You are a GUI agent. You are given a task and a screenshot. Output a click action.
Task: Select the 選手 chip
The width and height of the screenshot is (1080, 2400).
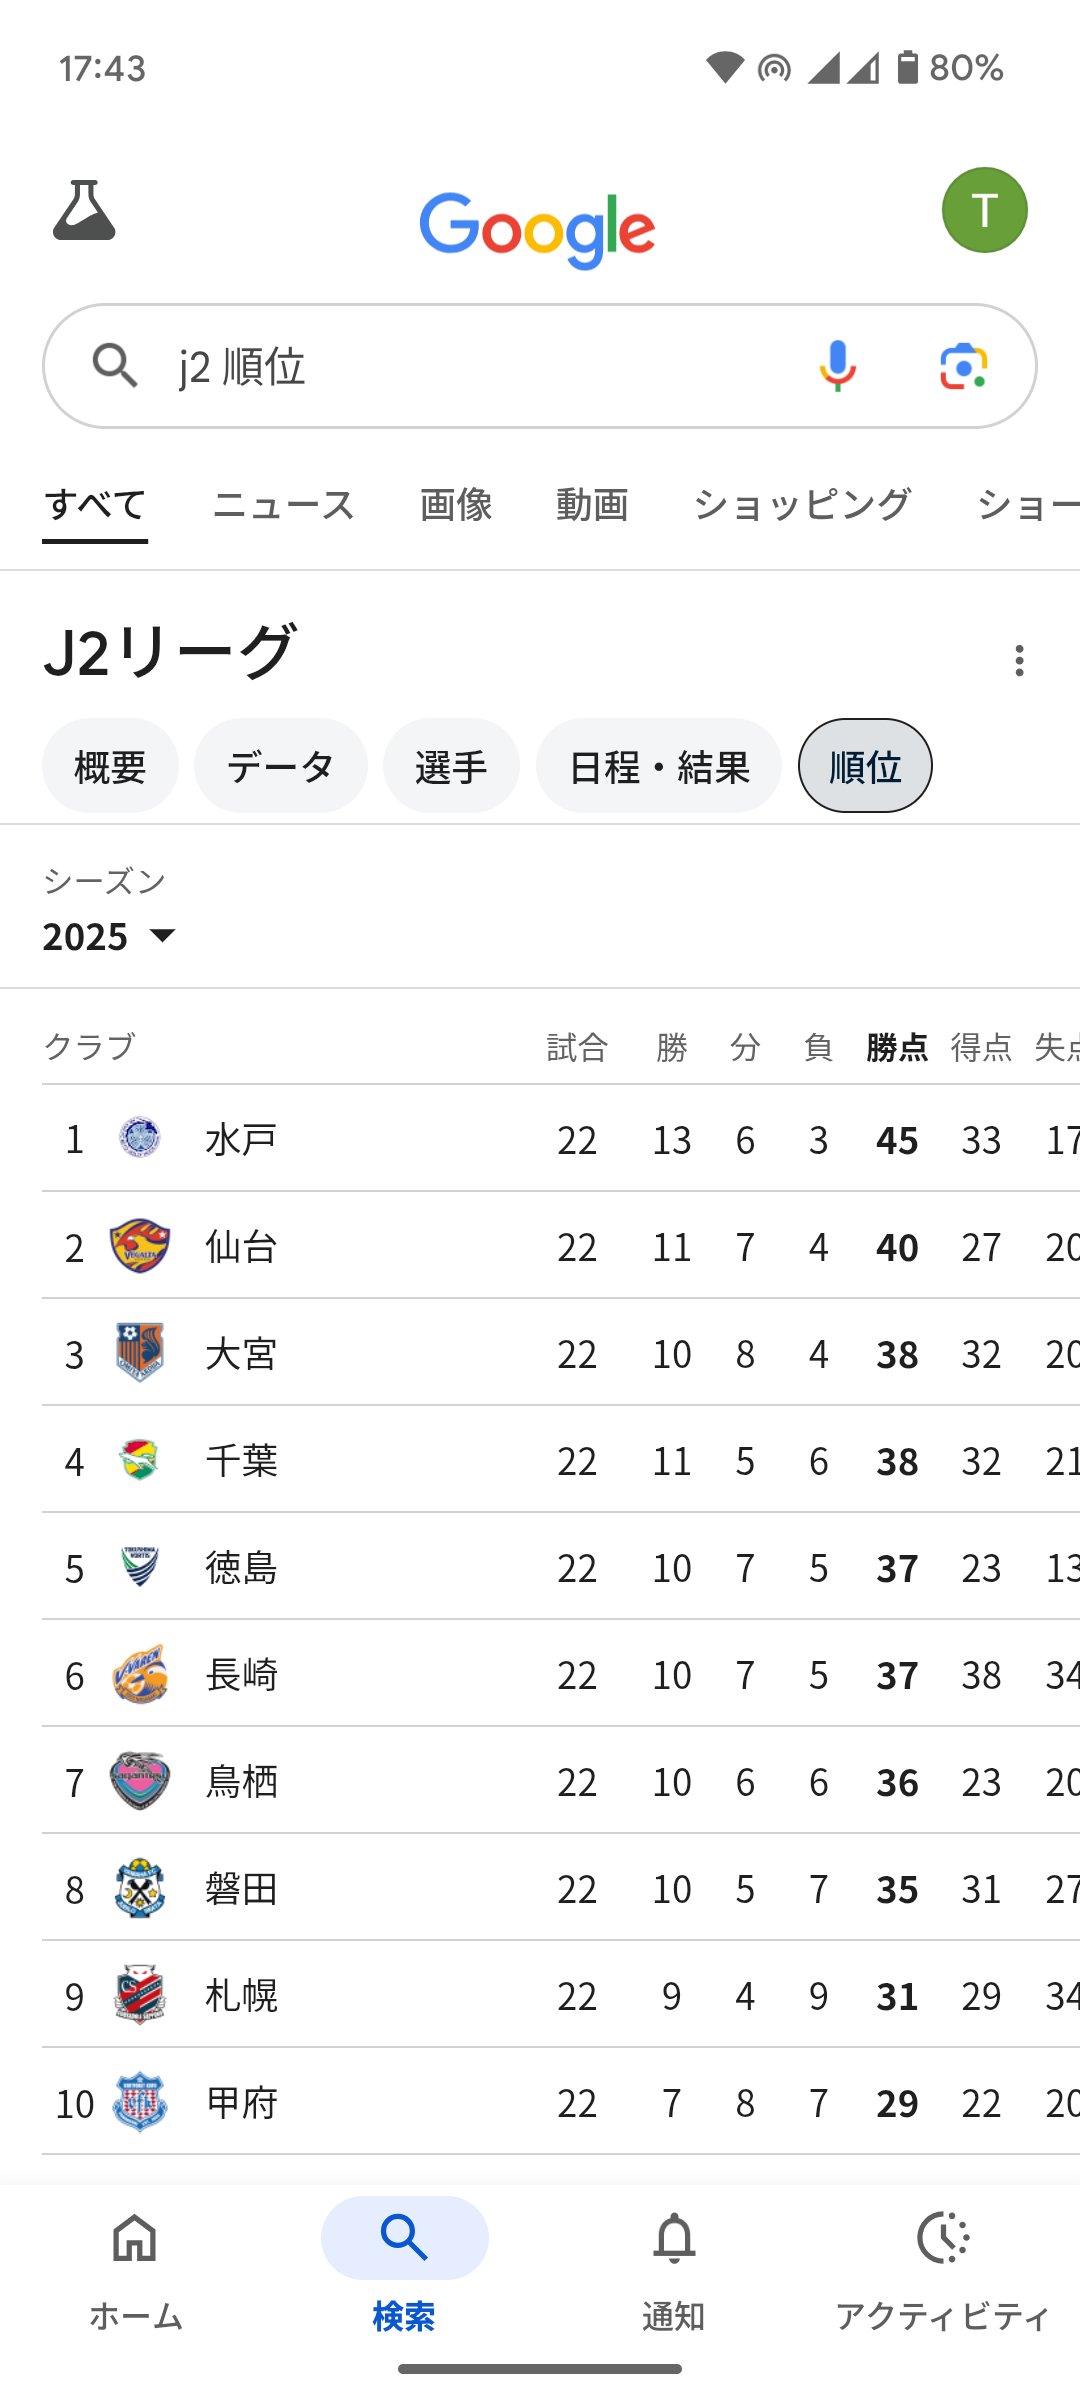(x=451, y=766)
